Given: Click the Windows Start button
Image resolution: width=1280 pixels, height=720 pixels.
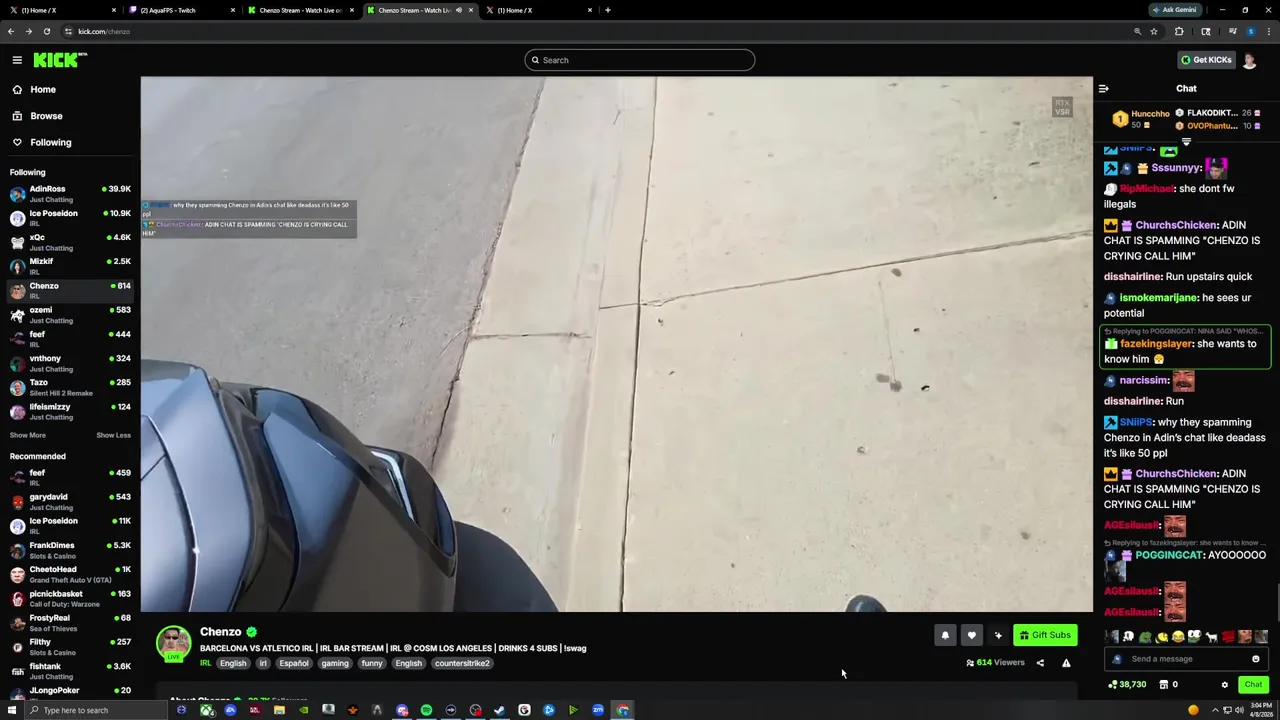Looking at the screenshot, I should click(12, 710).
